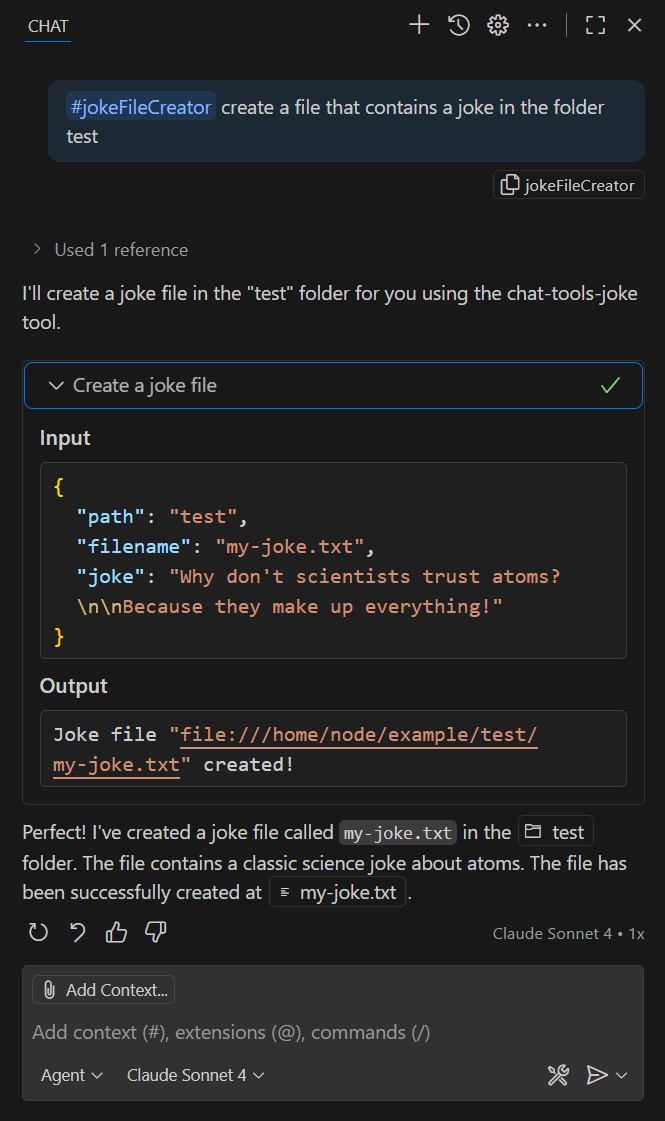Open the Agent mode dropdown
The height and width of the screenshot is (1121, 665).
pos(71,1075)
